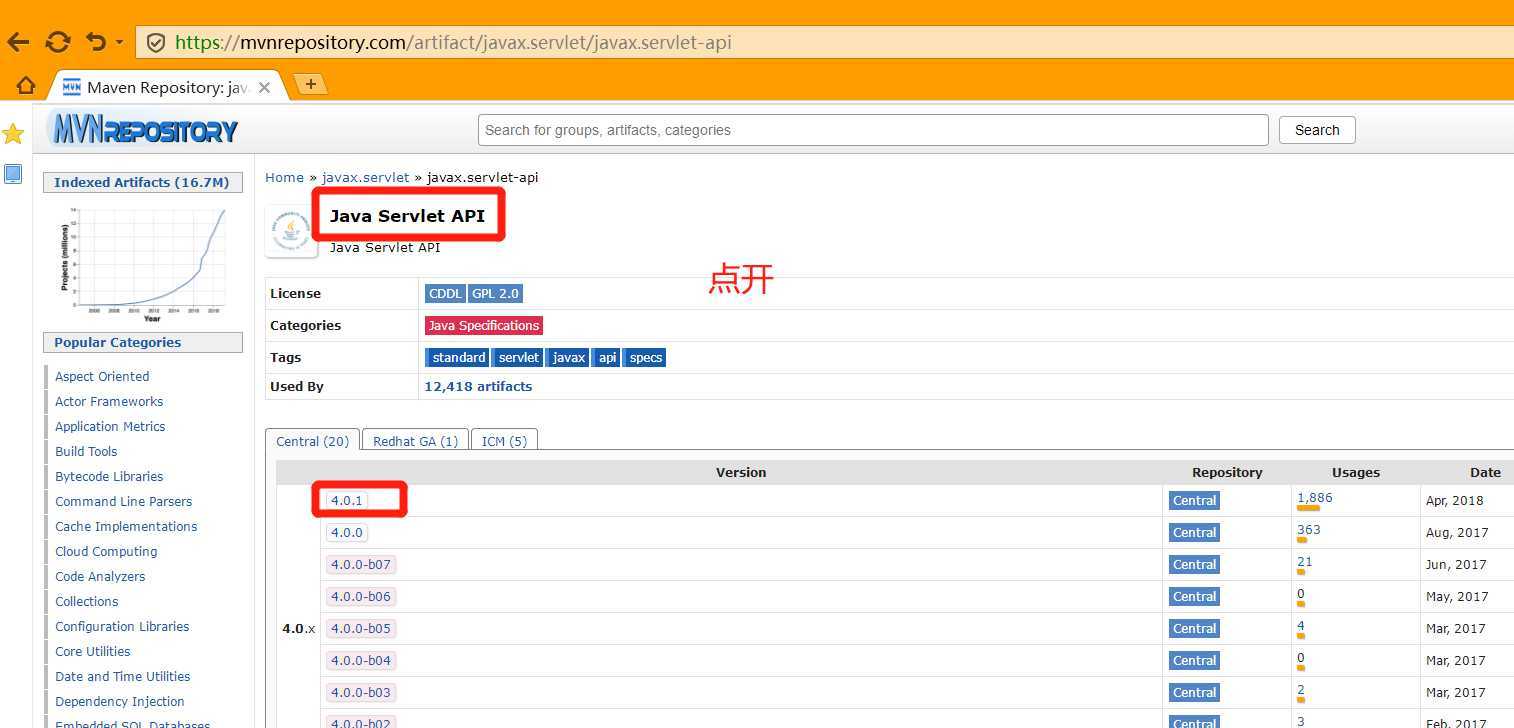The image size is (1514, 728).
Task: Open the Java Specifications category
Action: 484,326
